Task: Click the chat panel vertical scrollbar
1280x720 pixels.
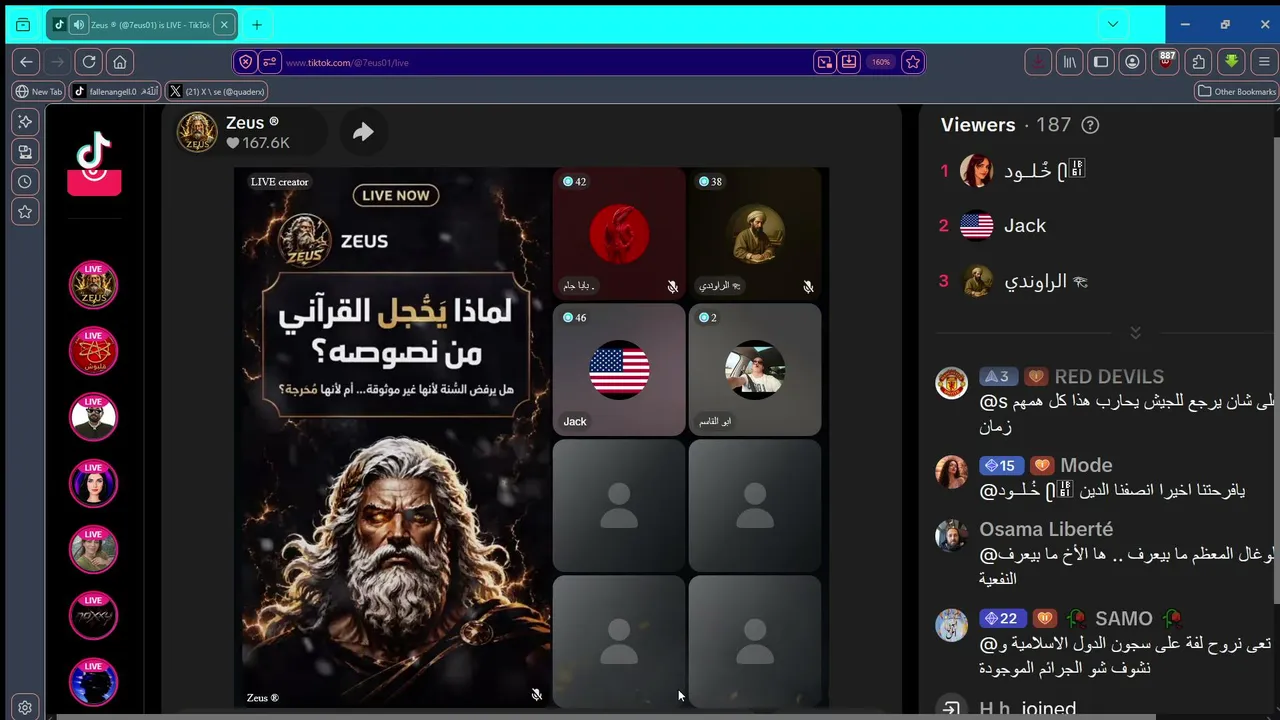Action: click(1276, 370)
